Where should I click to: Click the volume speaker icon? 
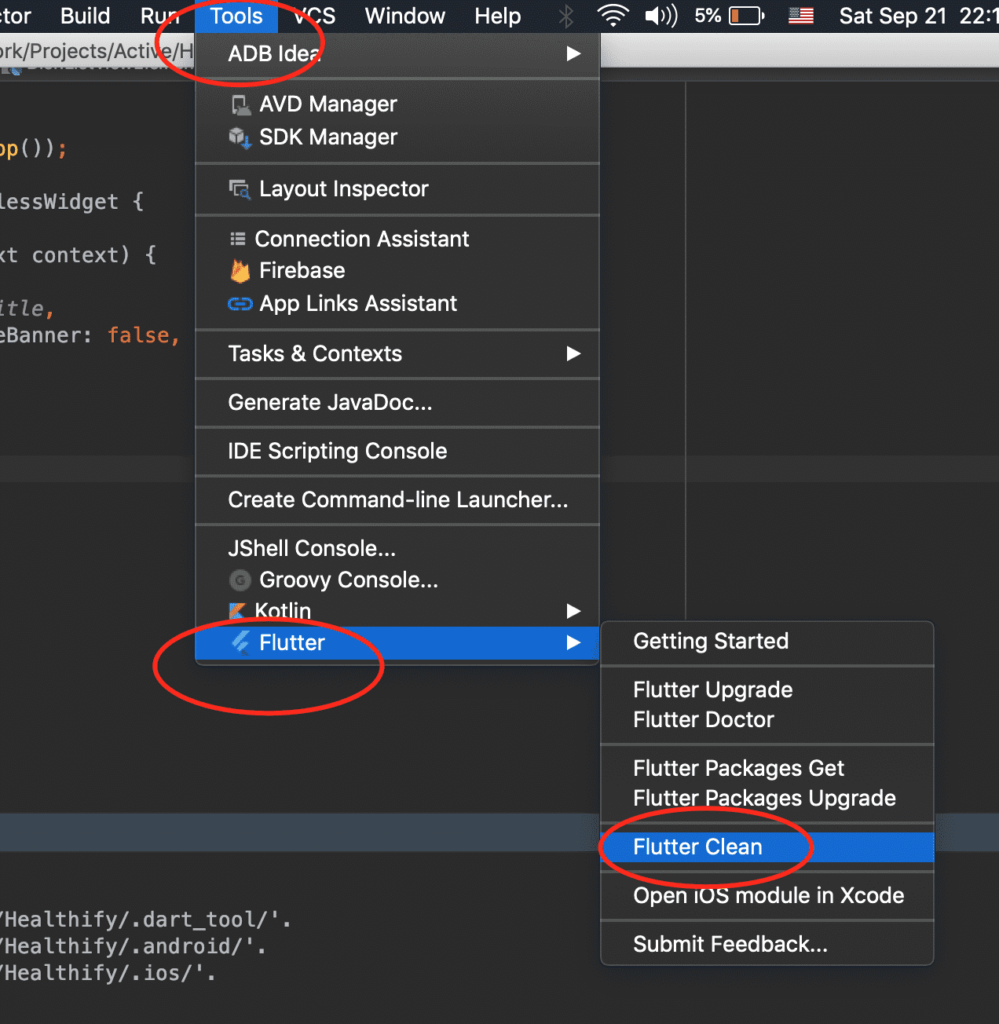[x=661, y=16]
